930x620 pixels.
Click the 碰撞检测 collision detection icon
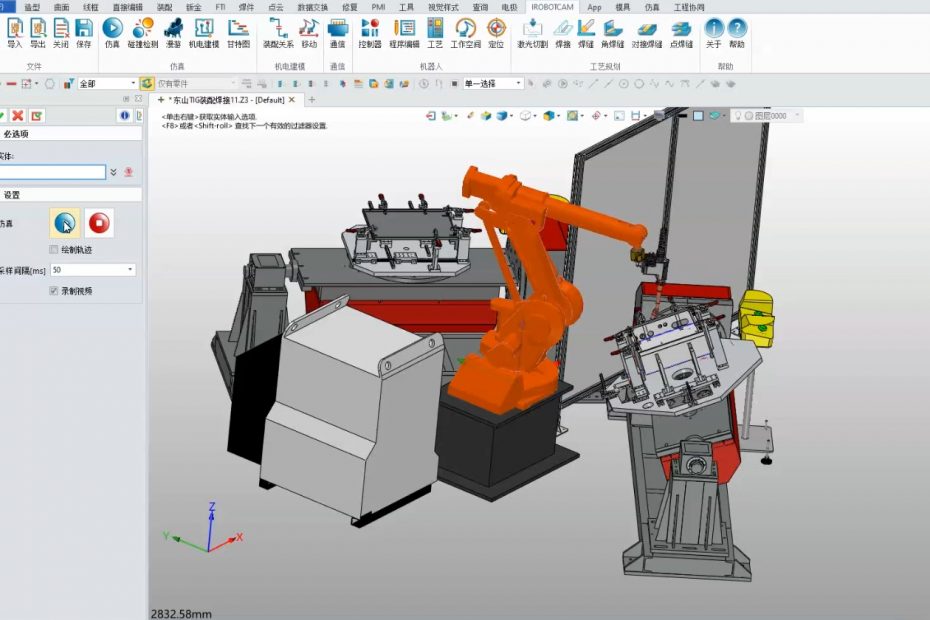(143, 33)
